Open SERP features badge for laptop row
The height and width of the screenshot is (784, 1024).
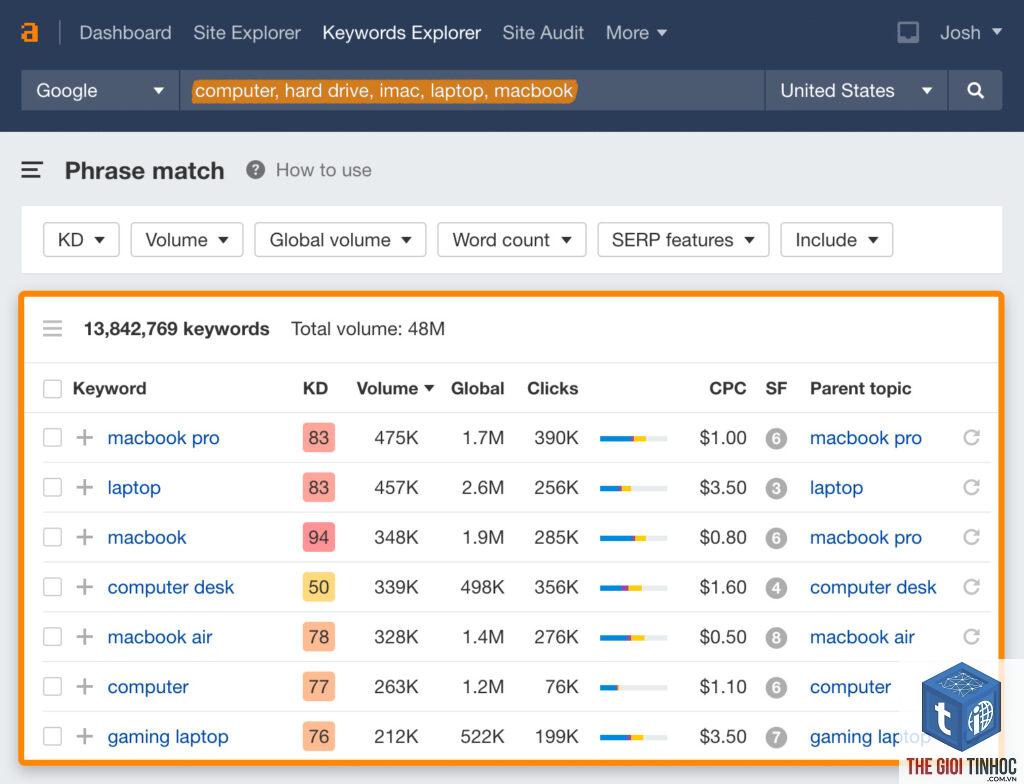pyautogui.click(x=776, y=488)
